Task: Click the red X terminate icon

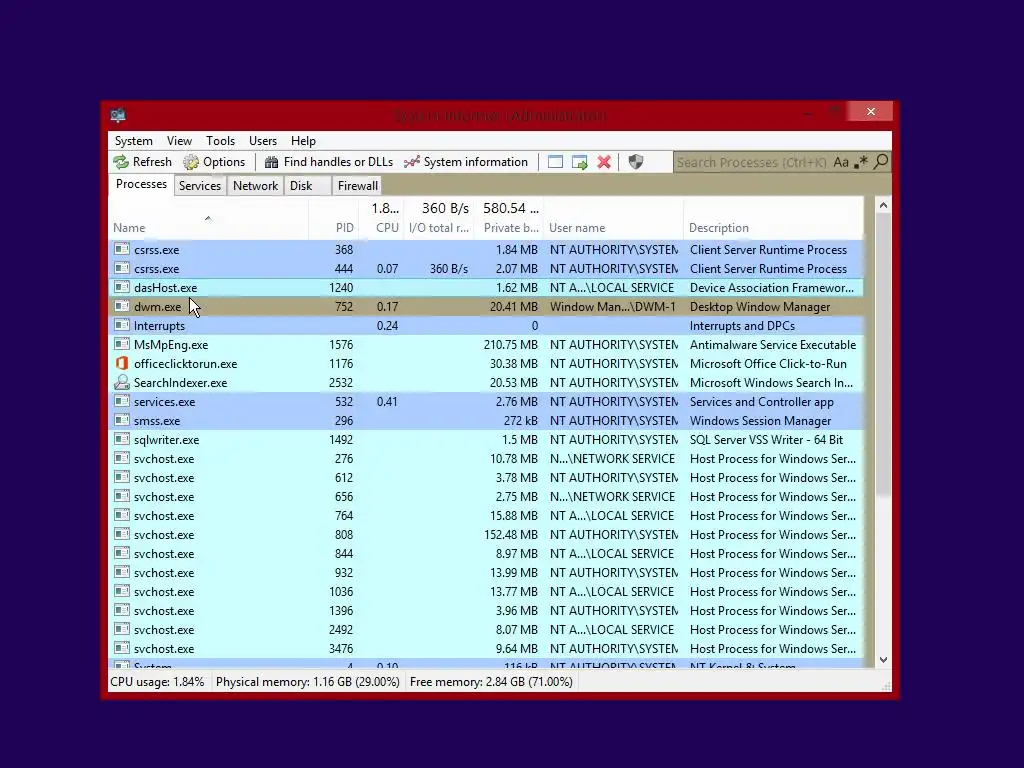Action: click(x=604, y=162)
